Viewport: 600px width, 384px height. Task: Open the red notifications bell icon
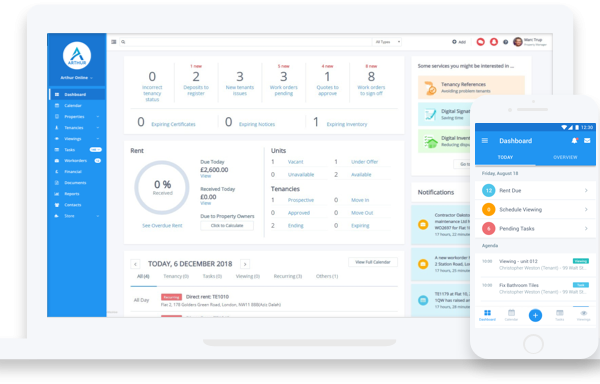(x=494, y=42)
